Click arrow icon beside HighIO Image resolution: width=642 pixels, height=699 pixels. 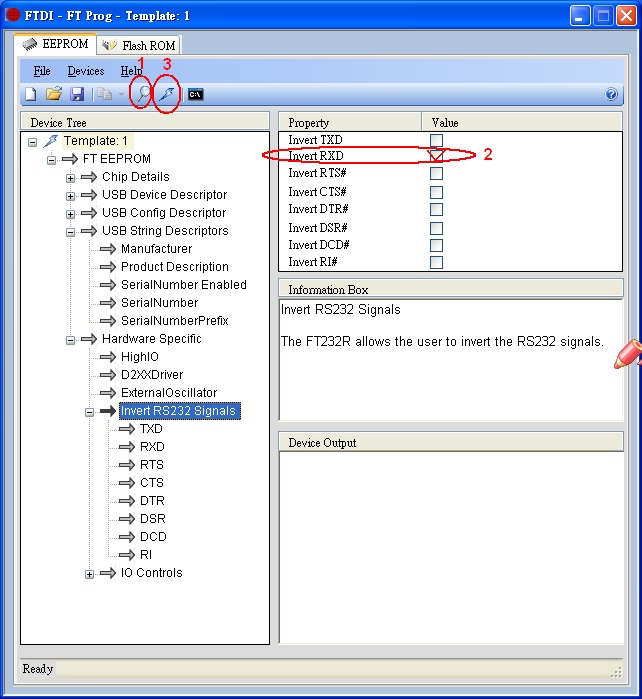coord(108,357)
